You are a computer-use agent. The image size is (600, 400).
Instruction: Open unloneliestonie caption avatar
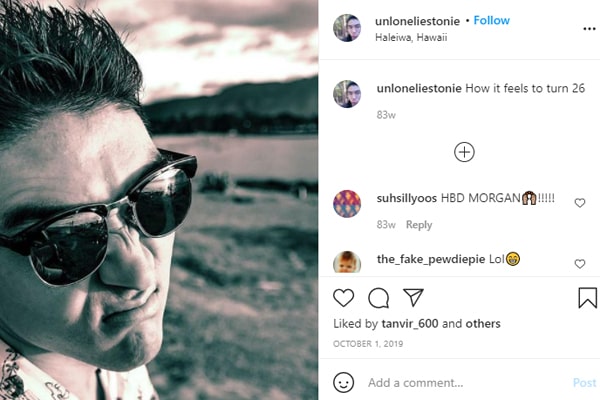(x=347, y=94)
